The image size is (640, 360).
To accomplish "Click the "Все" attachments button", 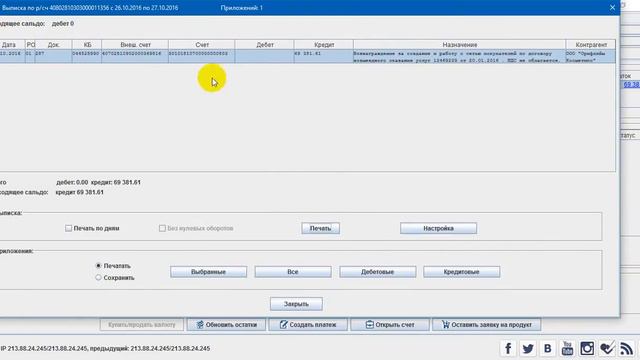I will (293, 272).
